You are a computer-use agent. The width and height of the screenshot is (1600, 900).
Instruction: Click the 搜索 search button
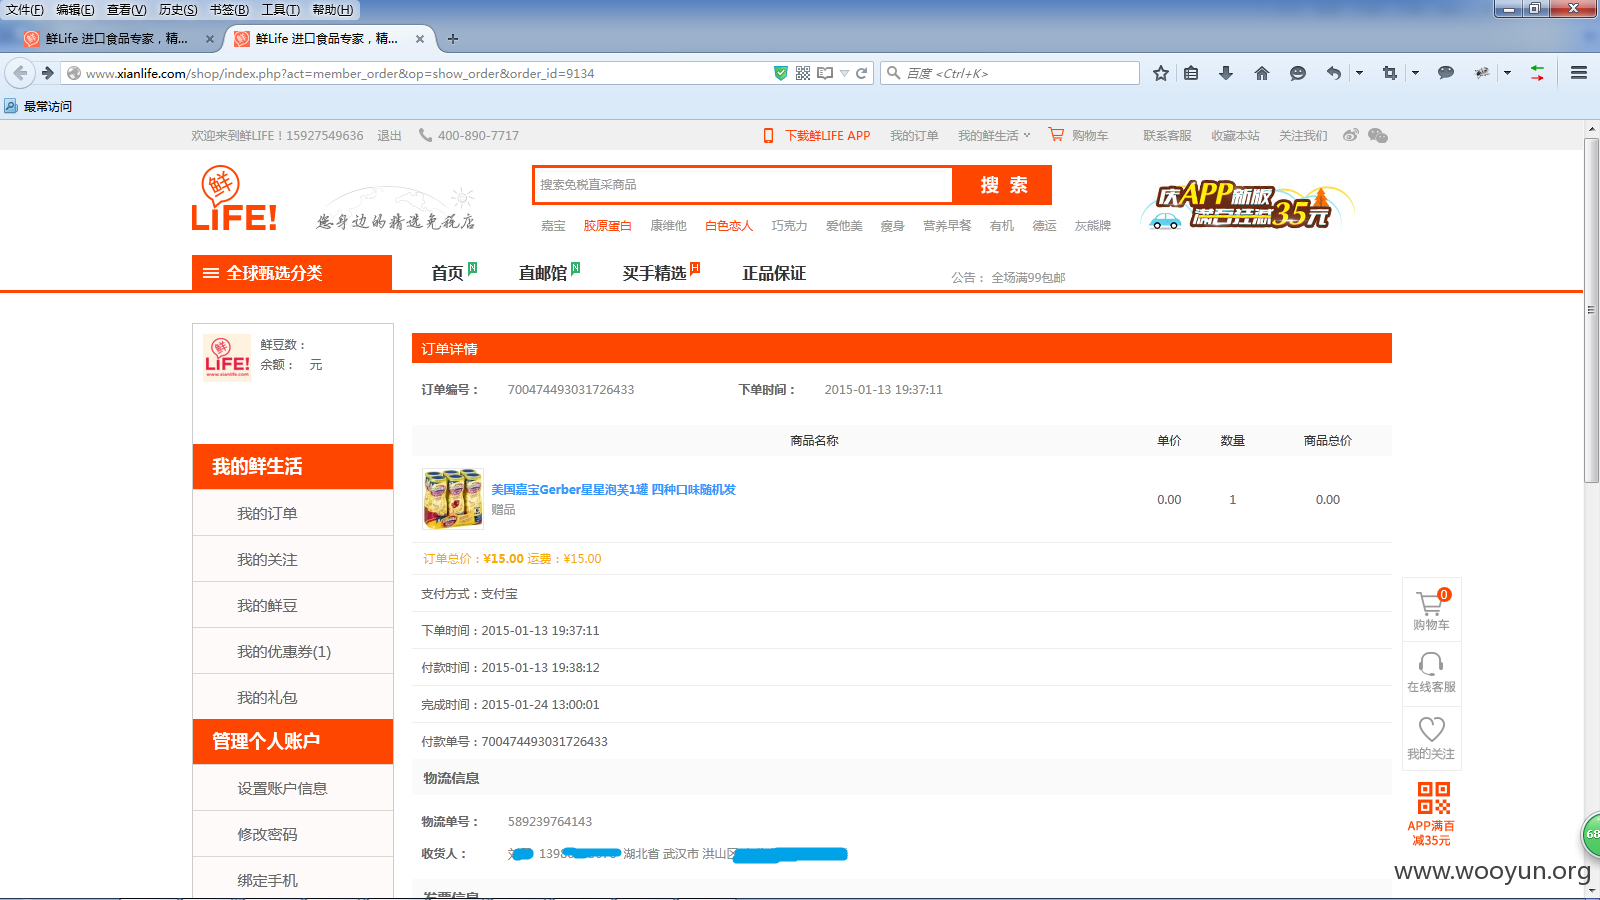pos(1003,185)
